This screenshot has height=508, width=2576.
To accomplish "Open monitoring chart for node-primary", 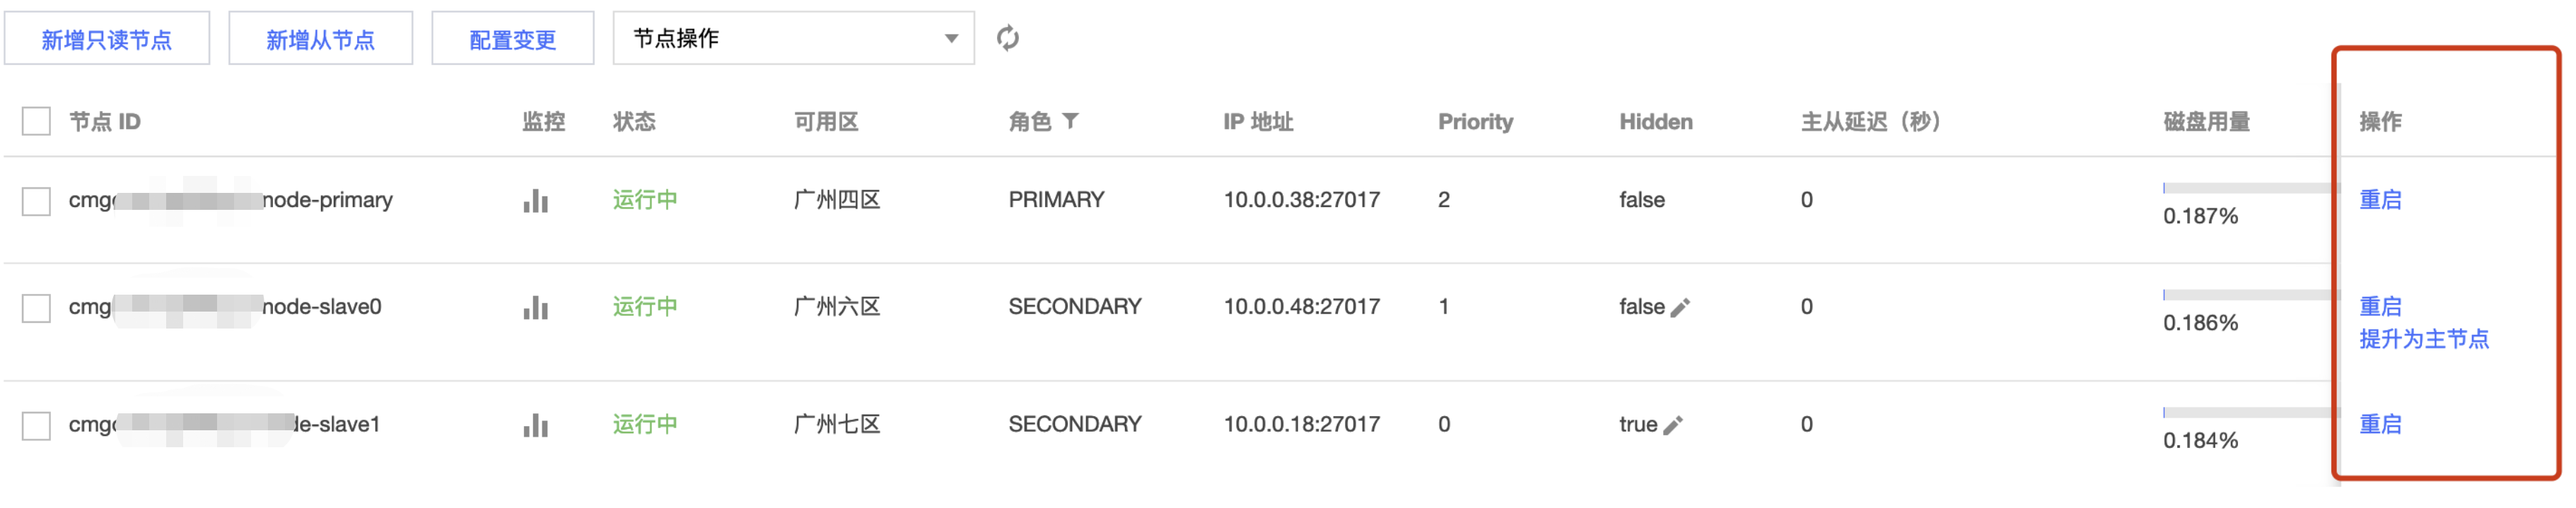I will tap(536, 201).
